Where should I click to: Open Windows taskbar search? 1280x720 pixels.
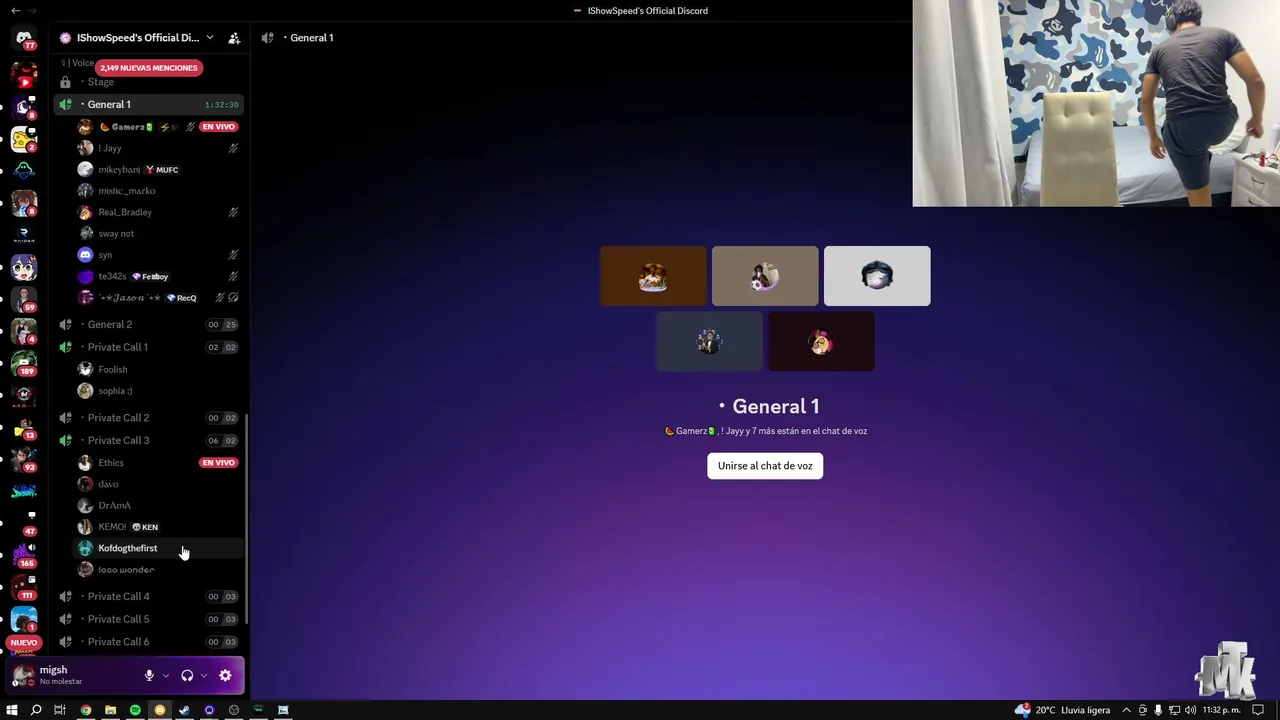tap(36, 710)
